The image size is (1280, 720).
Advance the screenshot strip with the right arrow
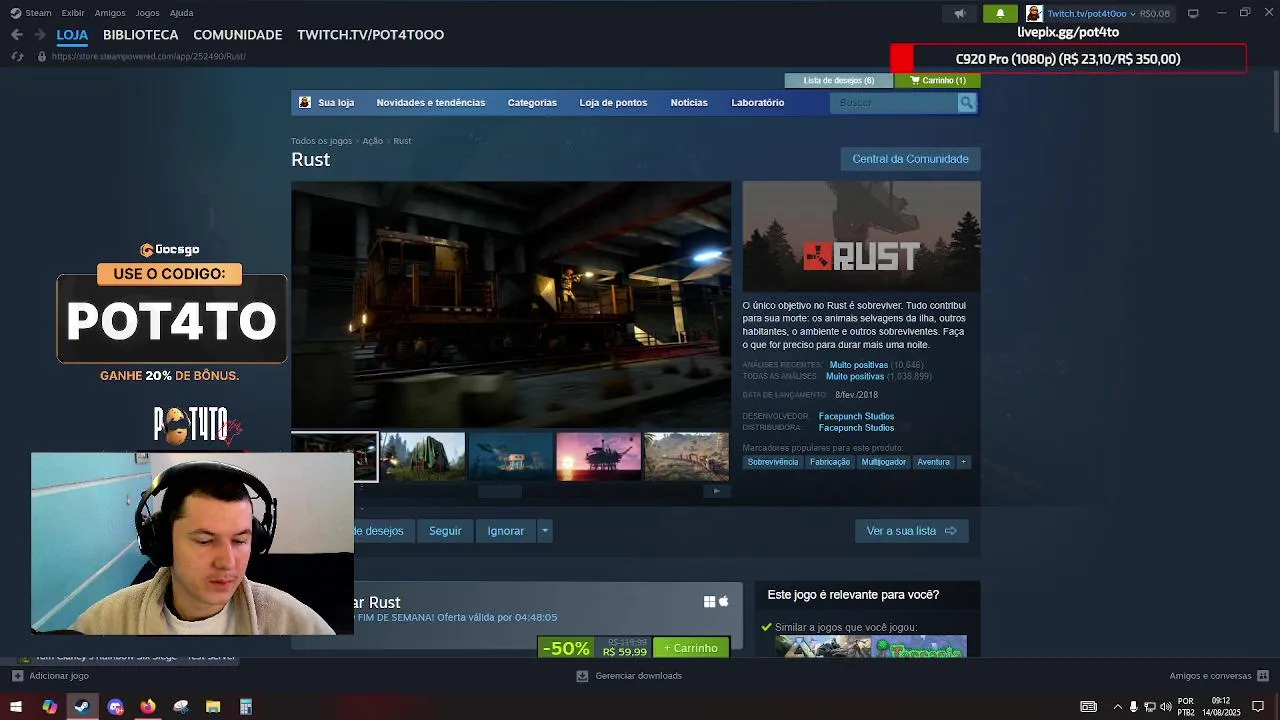pyautogui.click(x=716, y=491)
